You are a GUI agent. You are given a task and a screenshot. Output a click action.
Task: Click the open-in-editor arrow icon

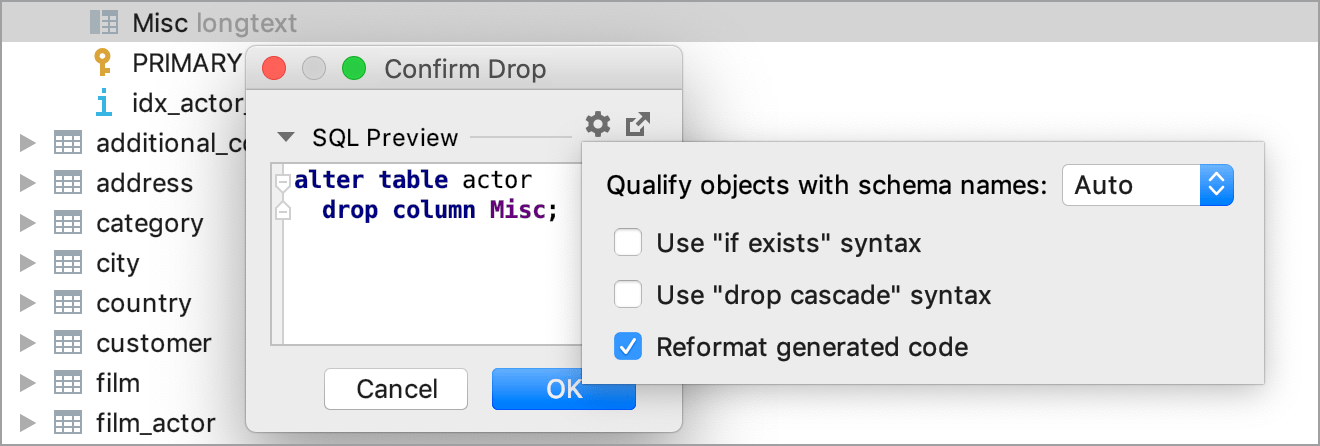tap(638, 124)
